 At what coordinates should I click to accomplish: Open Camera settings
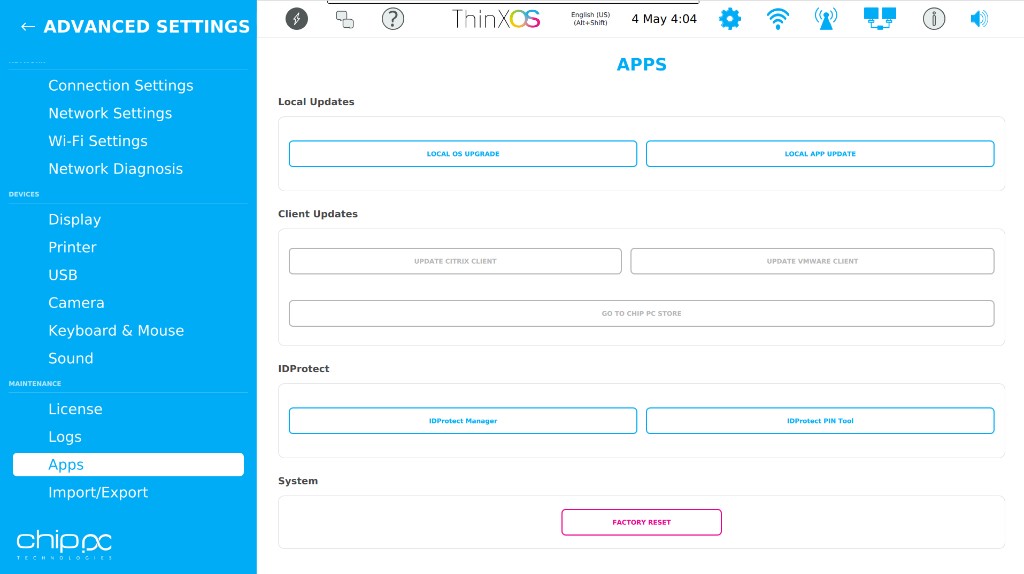point(76,303)
